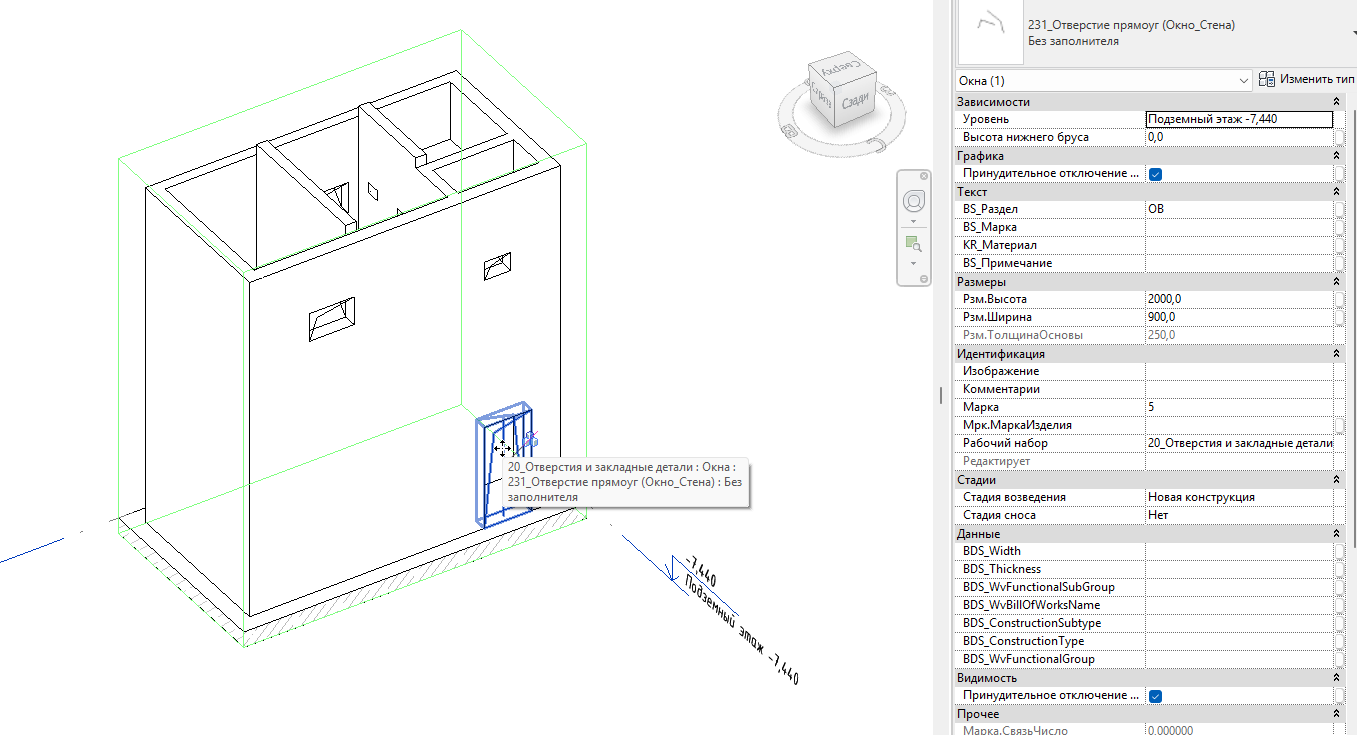Click the KR_Материал value field
The width and height of the screenshot is (1357, 735).
tap(1239, 245)
